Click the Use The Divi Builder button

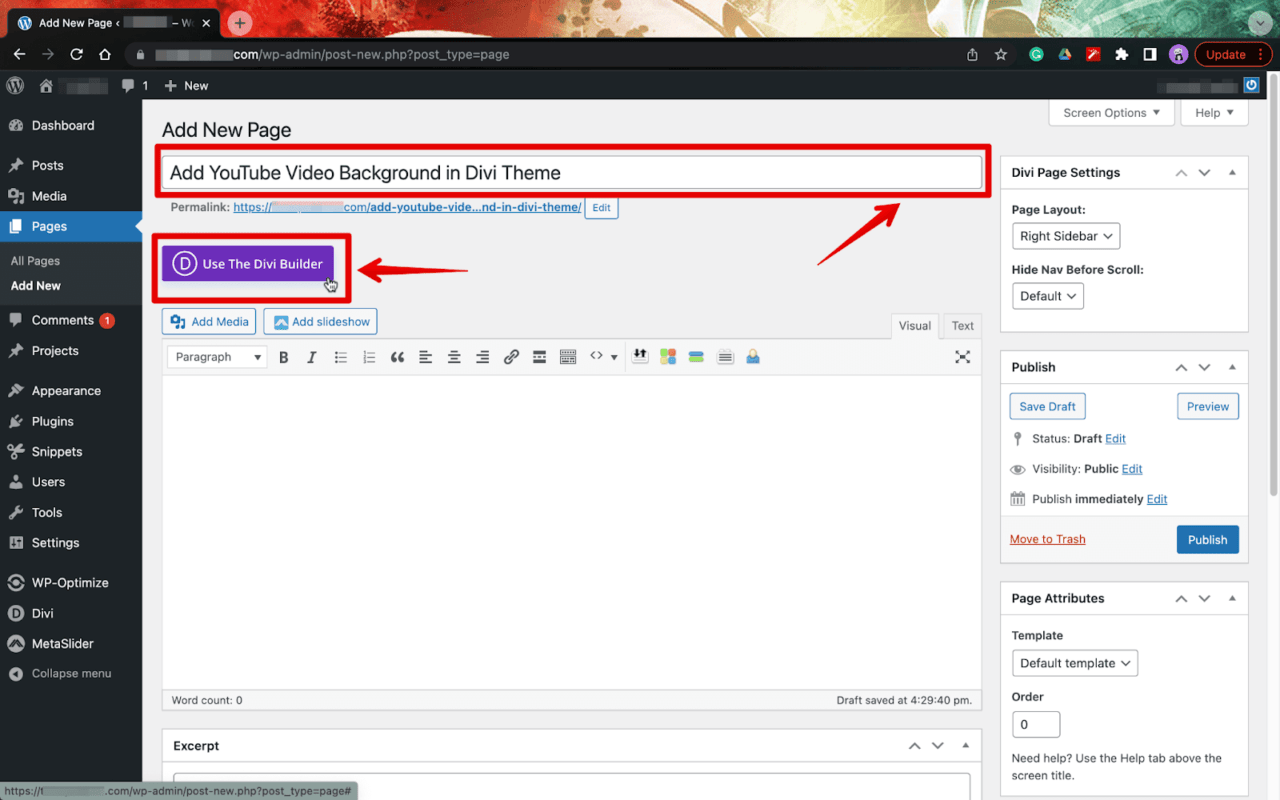[248, 264]
